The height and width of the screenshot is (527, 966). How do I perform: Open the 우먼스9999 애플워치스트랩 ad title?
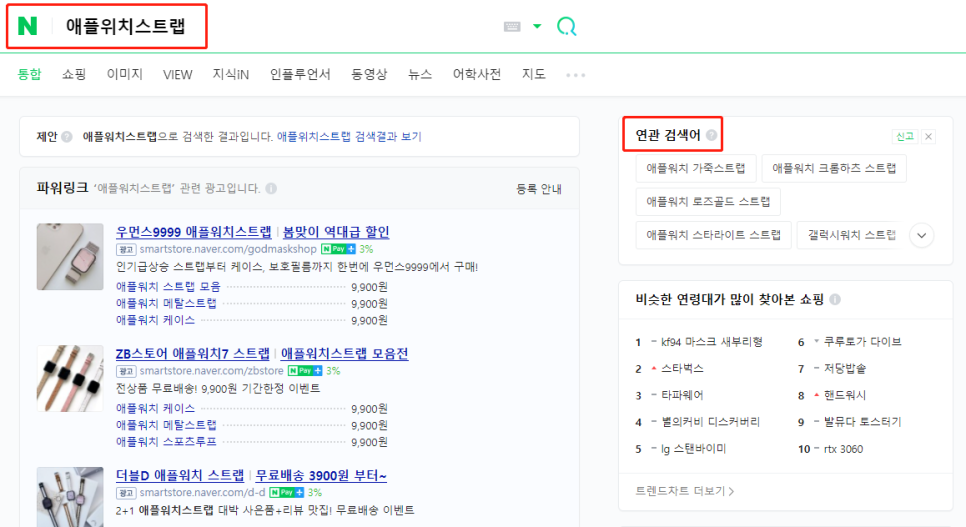click(193, 232)
